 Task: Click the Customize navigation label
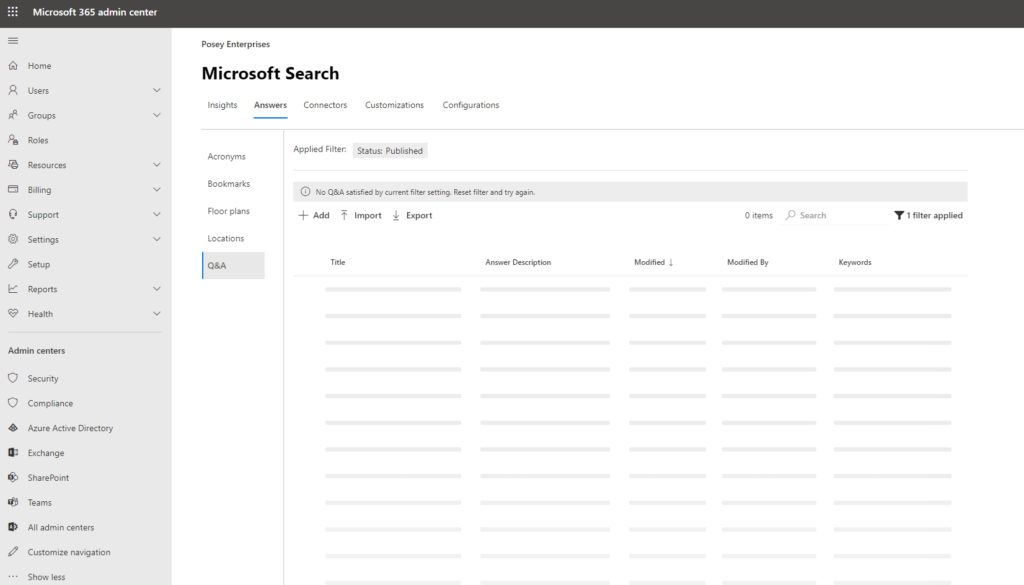69,552
